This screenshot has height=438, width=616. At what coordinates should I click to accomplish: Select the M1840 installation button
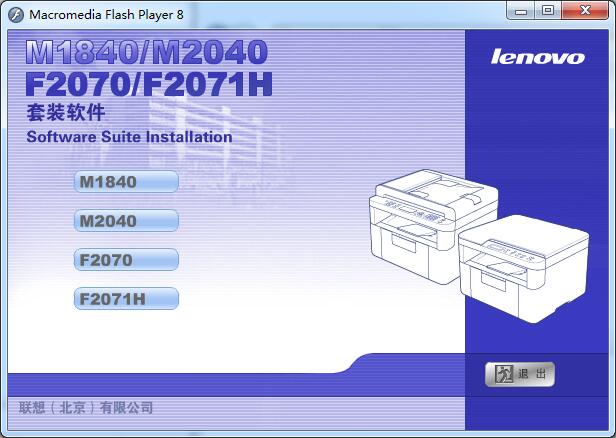[x=127, y=182]
